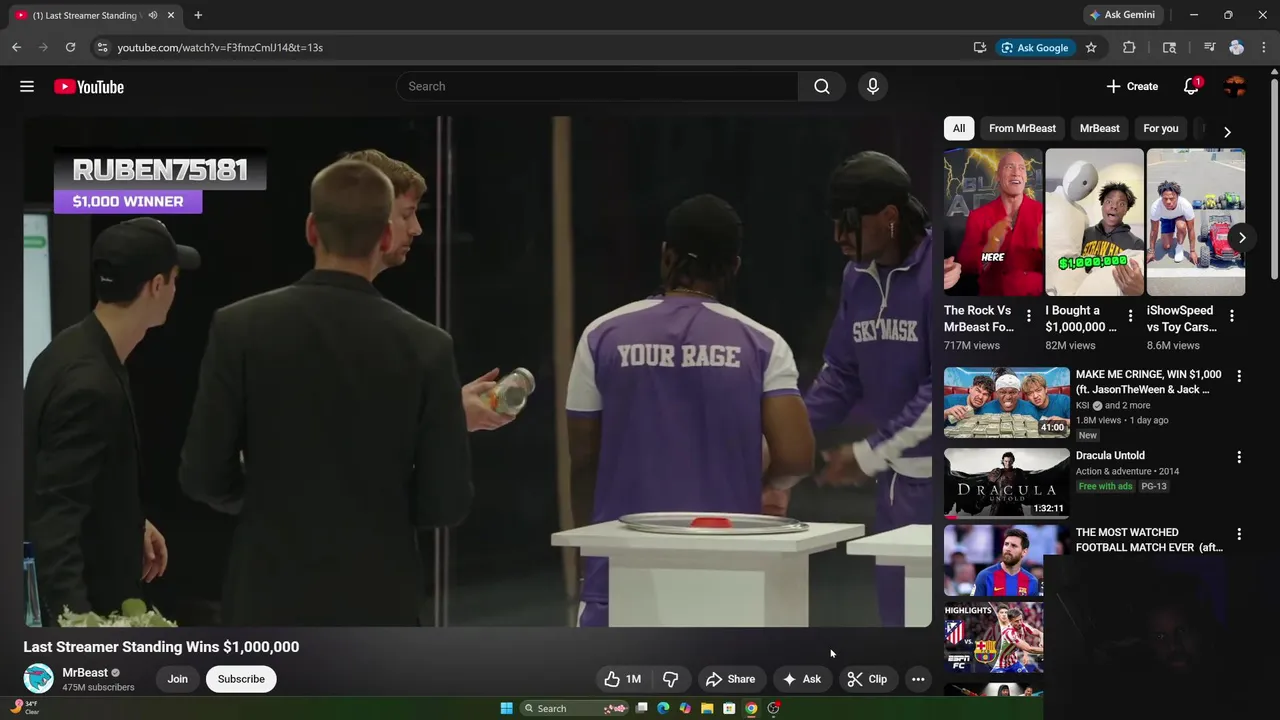
Task: Open the Windows Start menu
Action: [x=507, y=708]
